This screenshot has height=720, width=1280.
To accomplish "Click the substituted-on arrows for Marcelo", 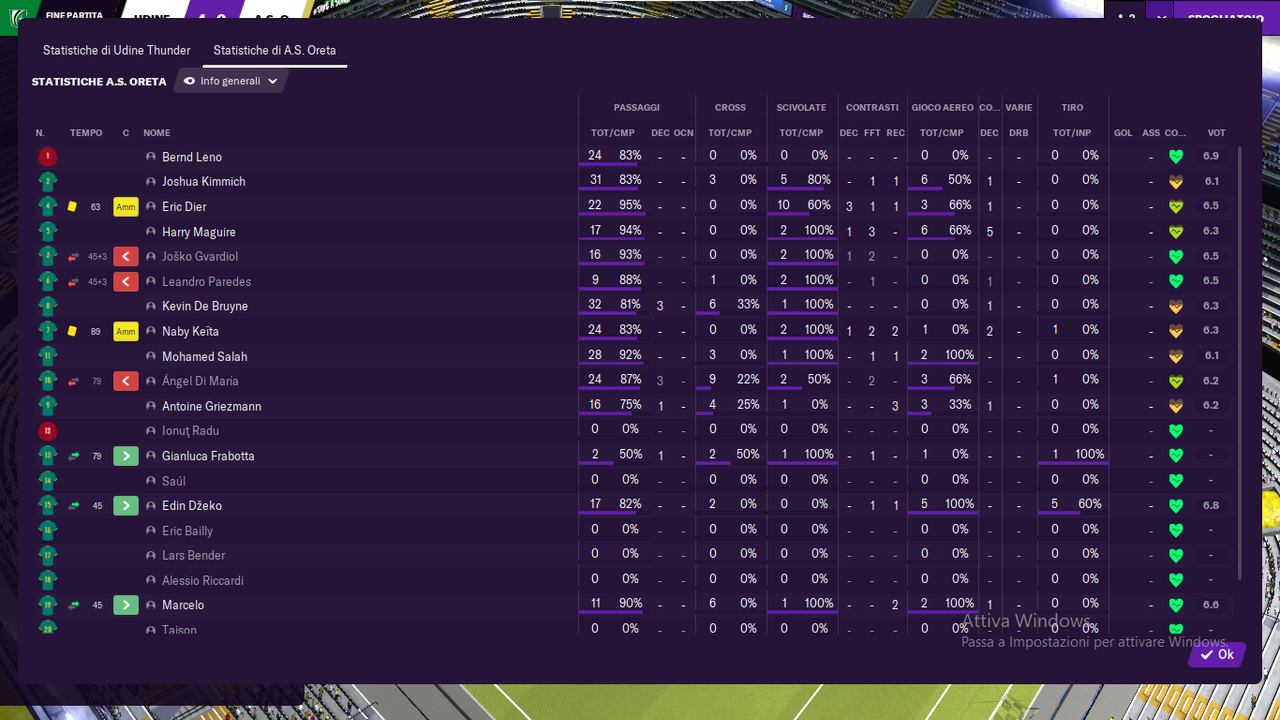I will 73,605.
